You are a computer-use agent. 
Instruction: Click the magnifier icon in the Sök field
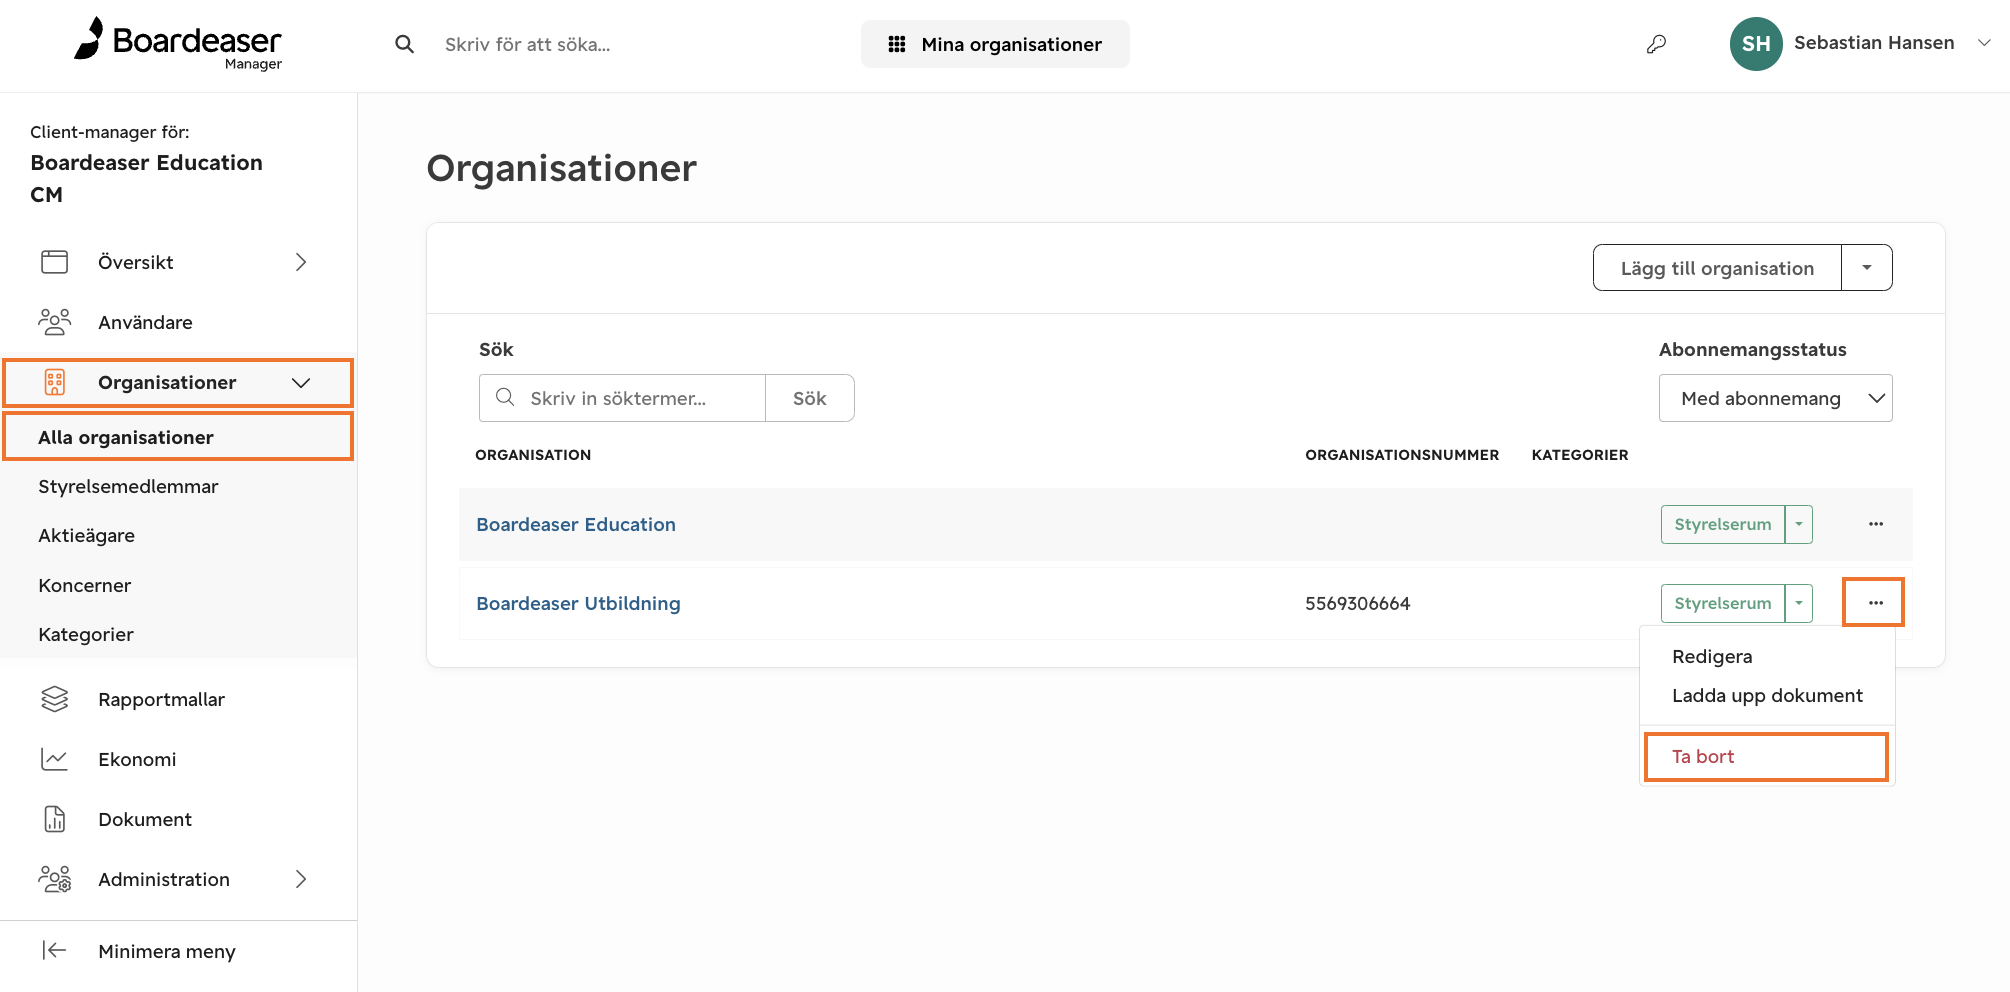(505, 397)
